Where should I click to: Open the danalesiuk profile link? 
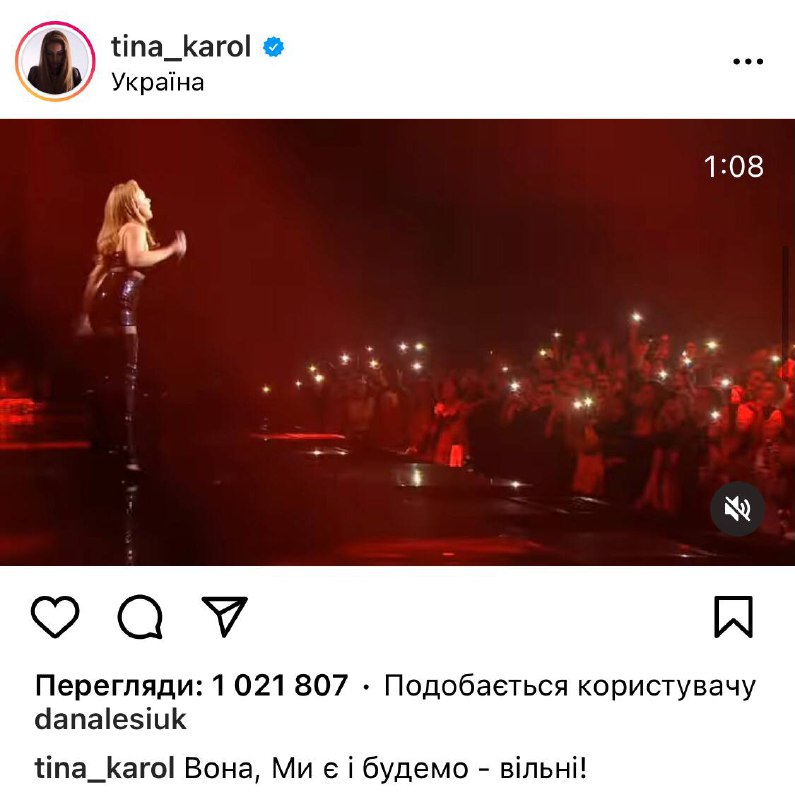pyautogui.click(x=110, y=719)
